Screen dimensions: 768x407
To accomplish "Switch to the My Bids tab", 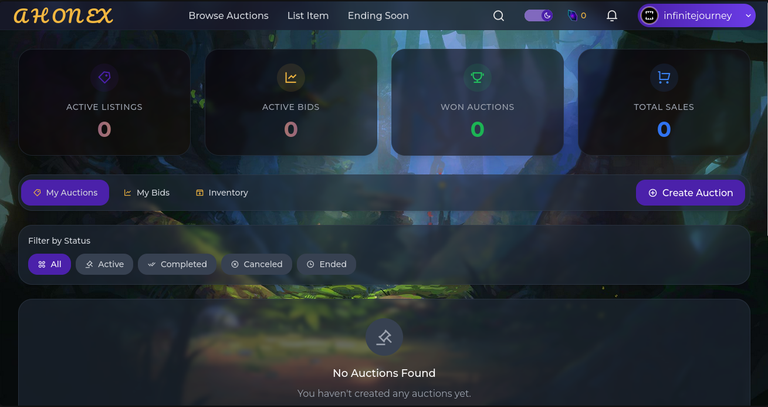I will click(x=146, y=193).
